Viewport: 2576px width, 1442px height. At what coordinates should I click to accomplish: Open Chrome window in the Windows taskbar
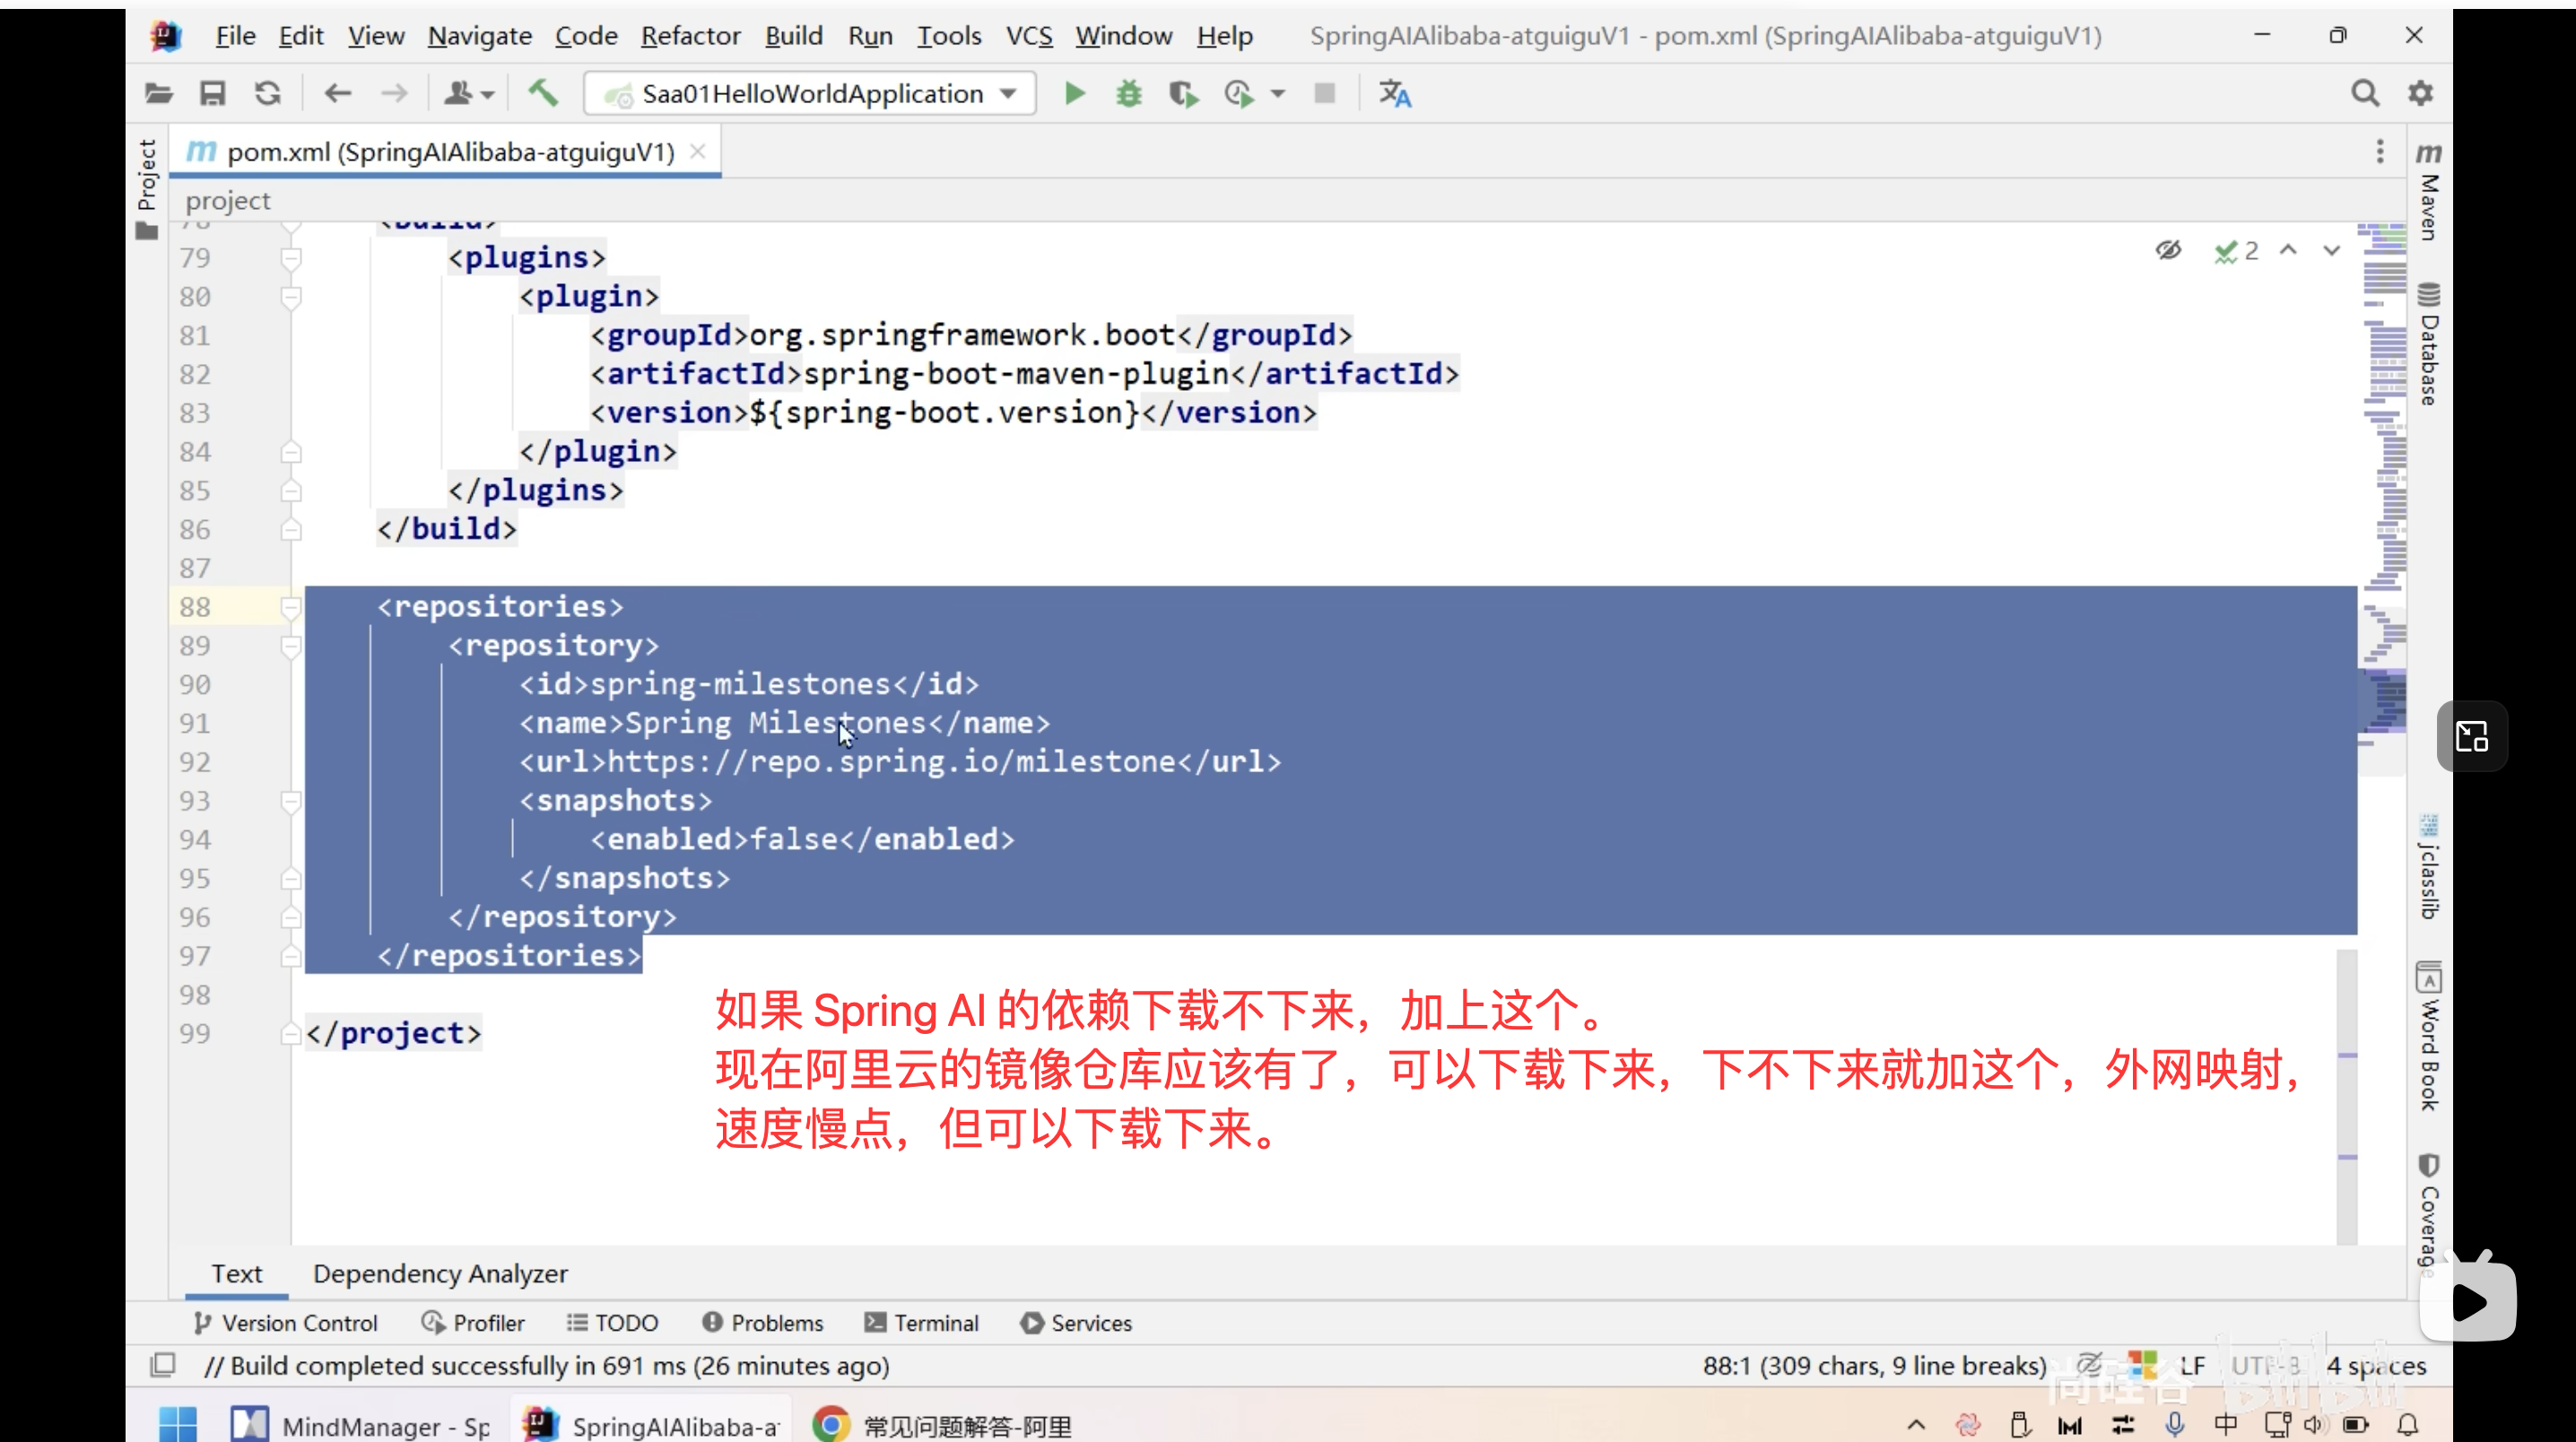(942, 1424)
